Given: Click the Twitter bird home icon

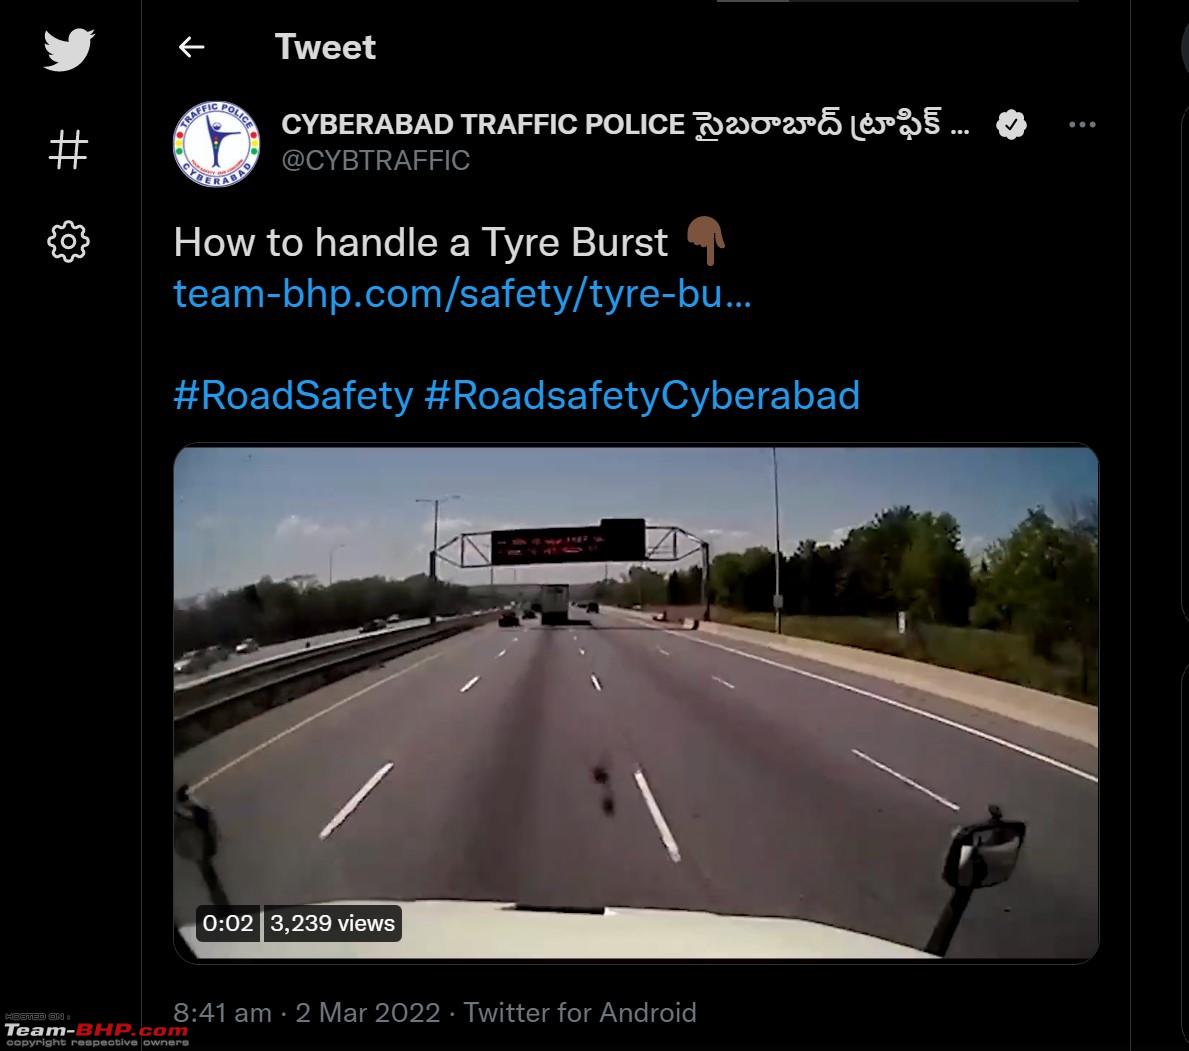Looking at the screenshot, I should pos(68,49).
